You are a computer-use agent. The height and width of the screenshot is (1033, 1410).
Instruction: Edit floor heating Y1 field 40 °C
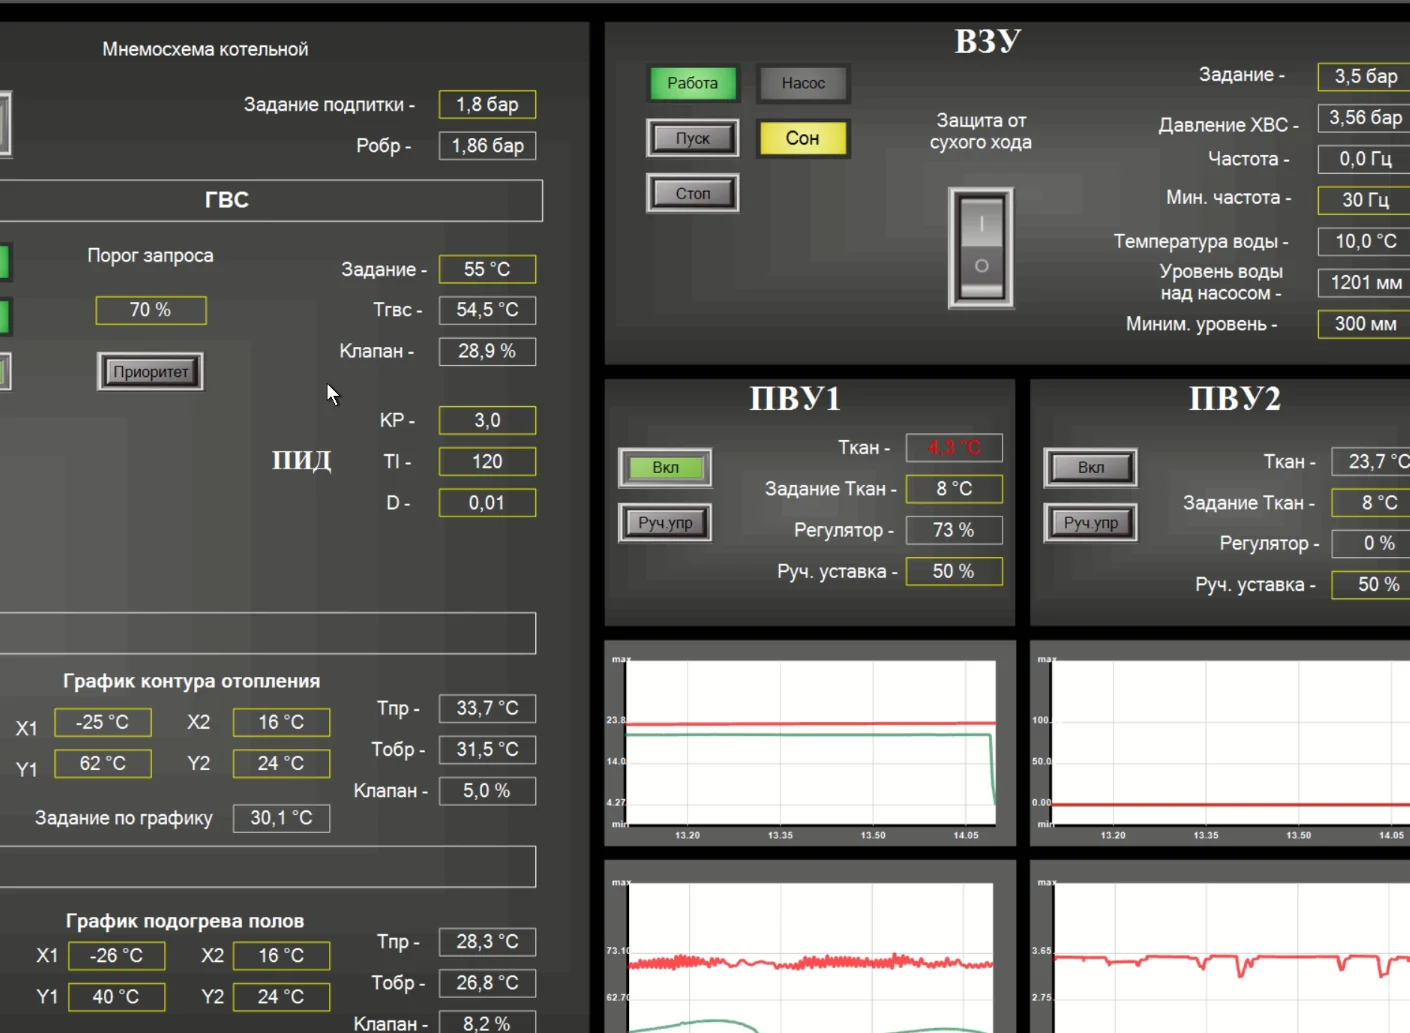pyautogui.click(x=117, y=997)
